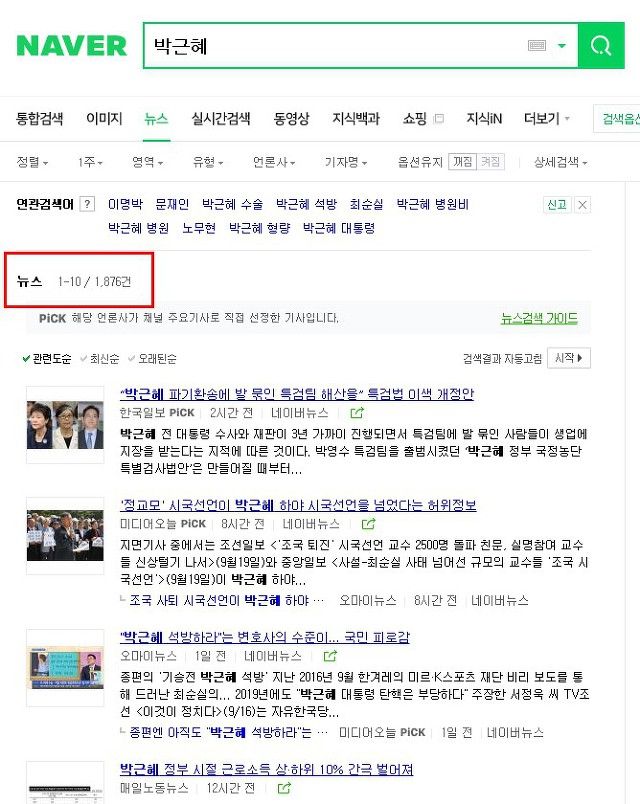
Task: Open the on-screen keyboard icon in search box
Action: (x=536, y=46)
